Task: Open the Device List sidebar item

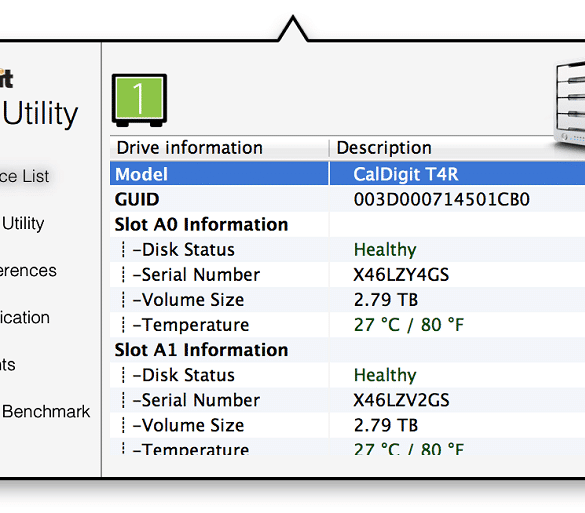Action: click(x=24, y=176)
